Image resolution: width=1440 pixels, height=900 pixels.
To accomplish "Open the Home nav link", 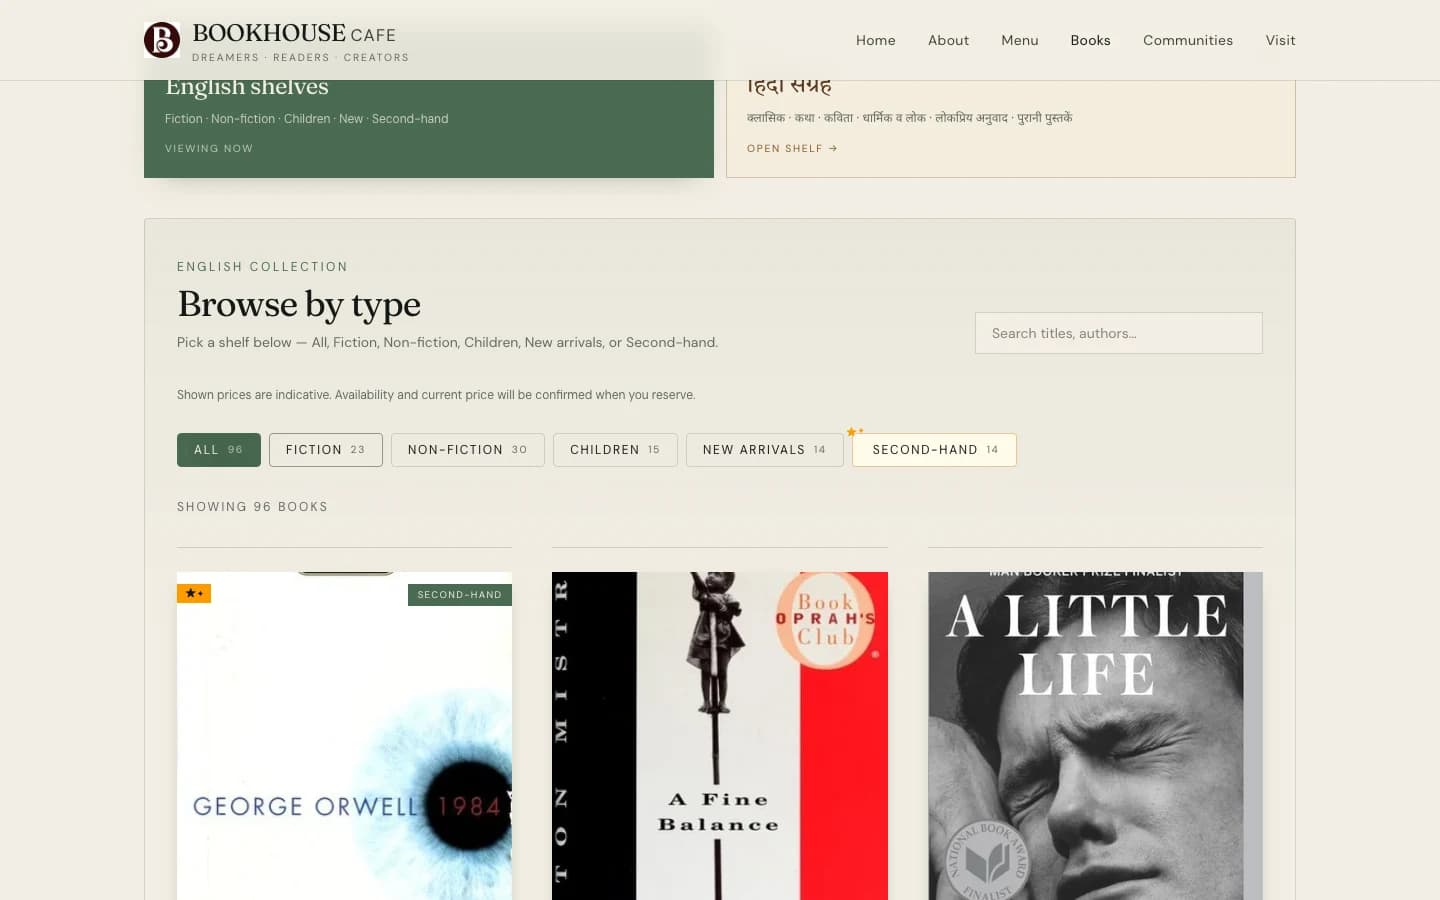I will (875, 40).
